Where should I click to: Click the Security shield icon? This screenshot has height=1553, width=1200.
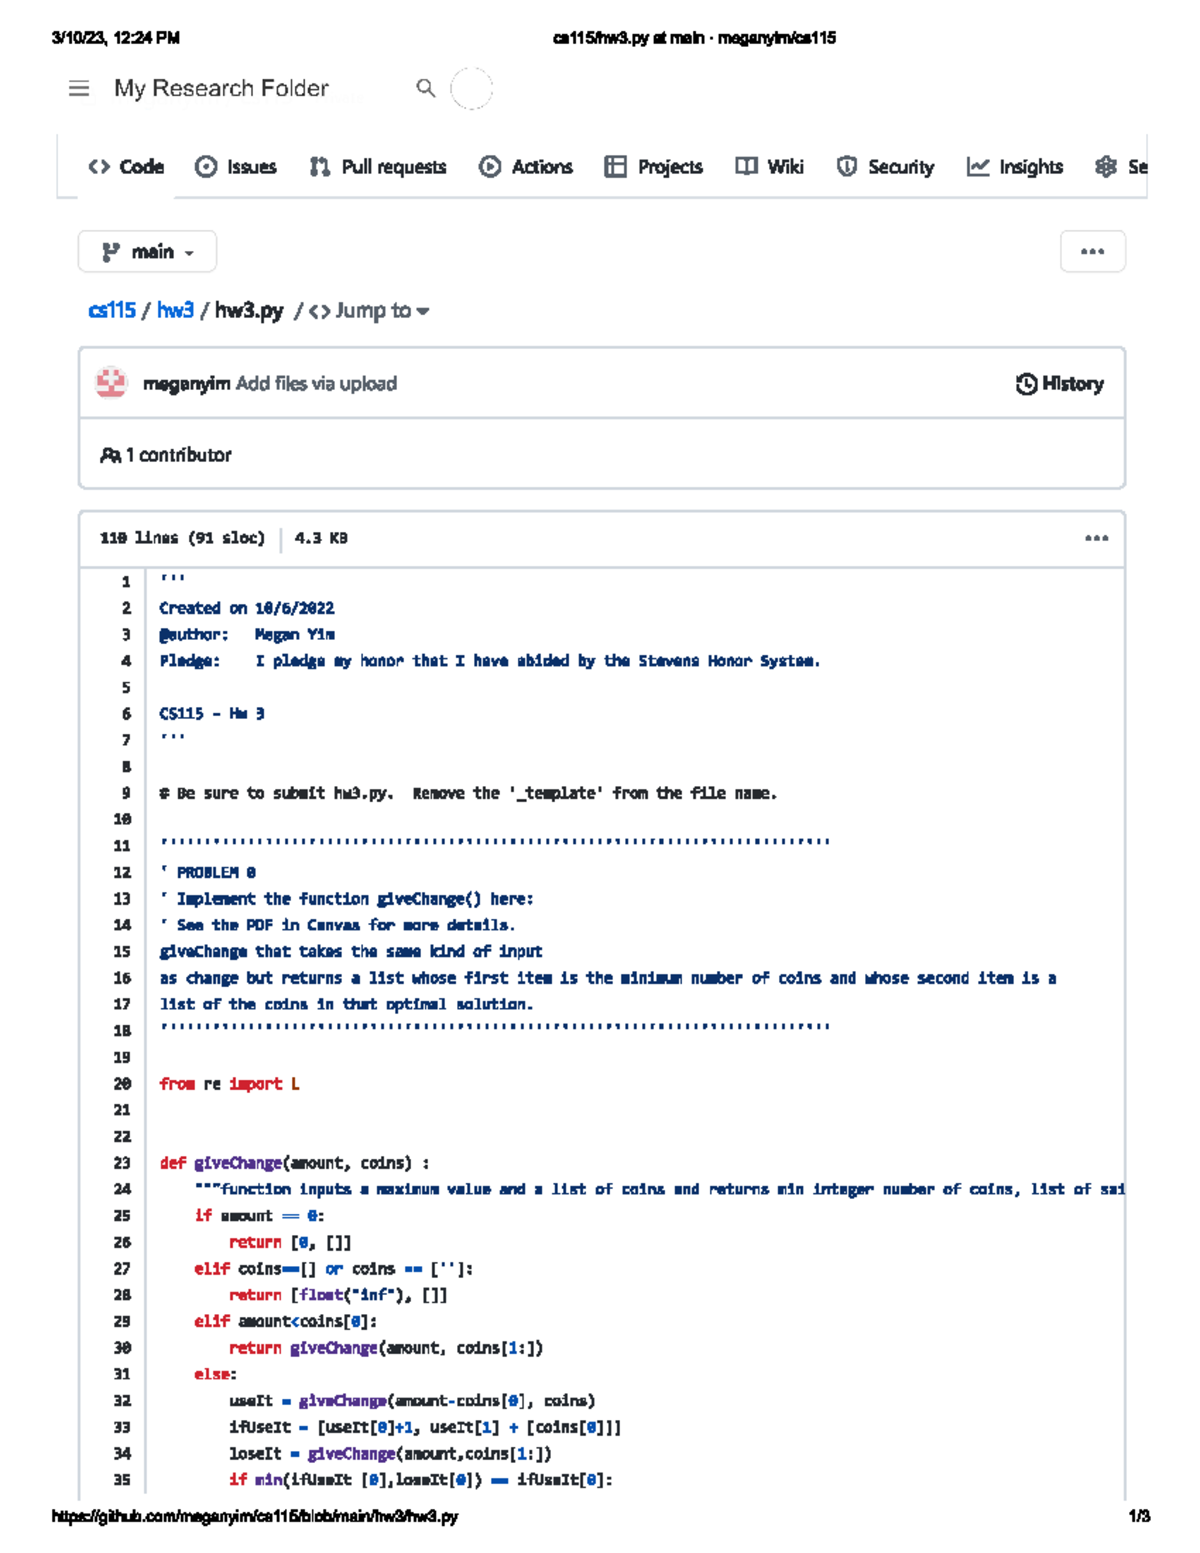click(847, 167)
